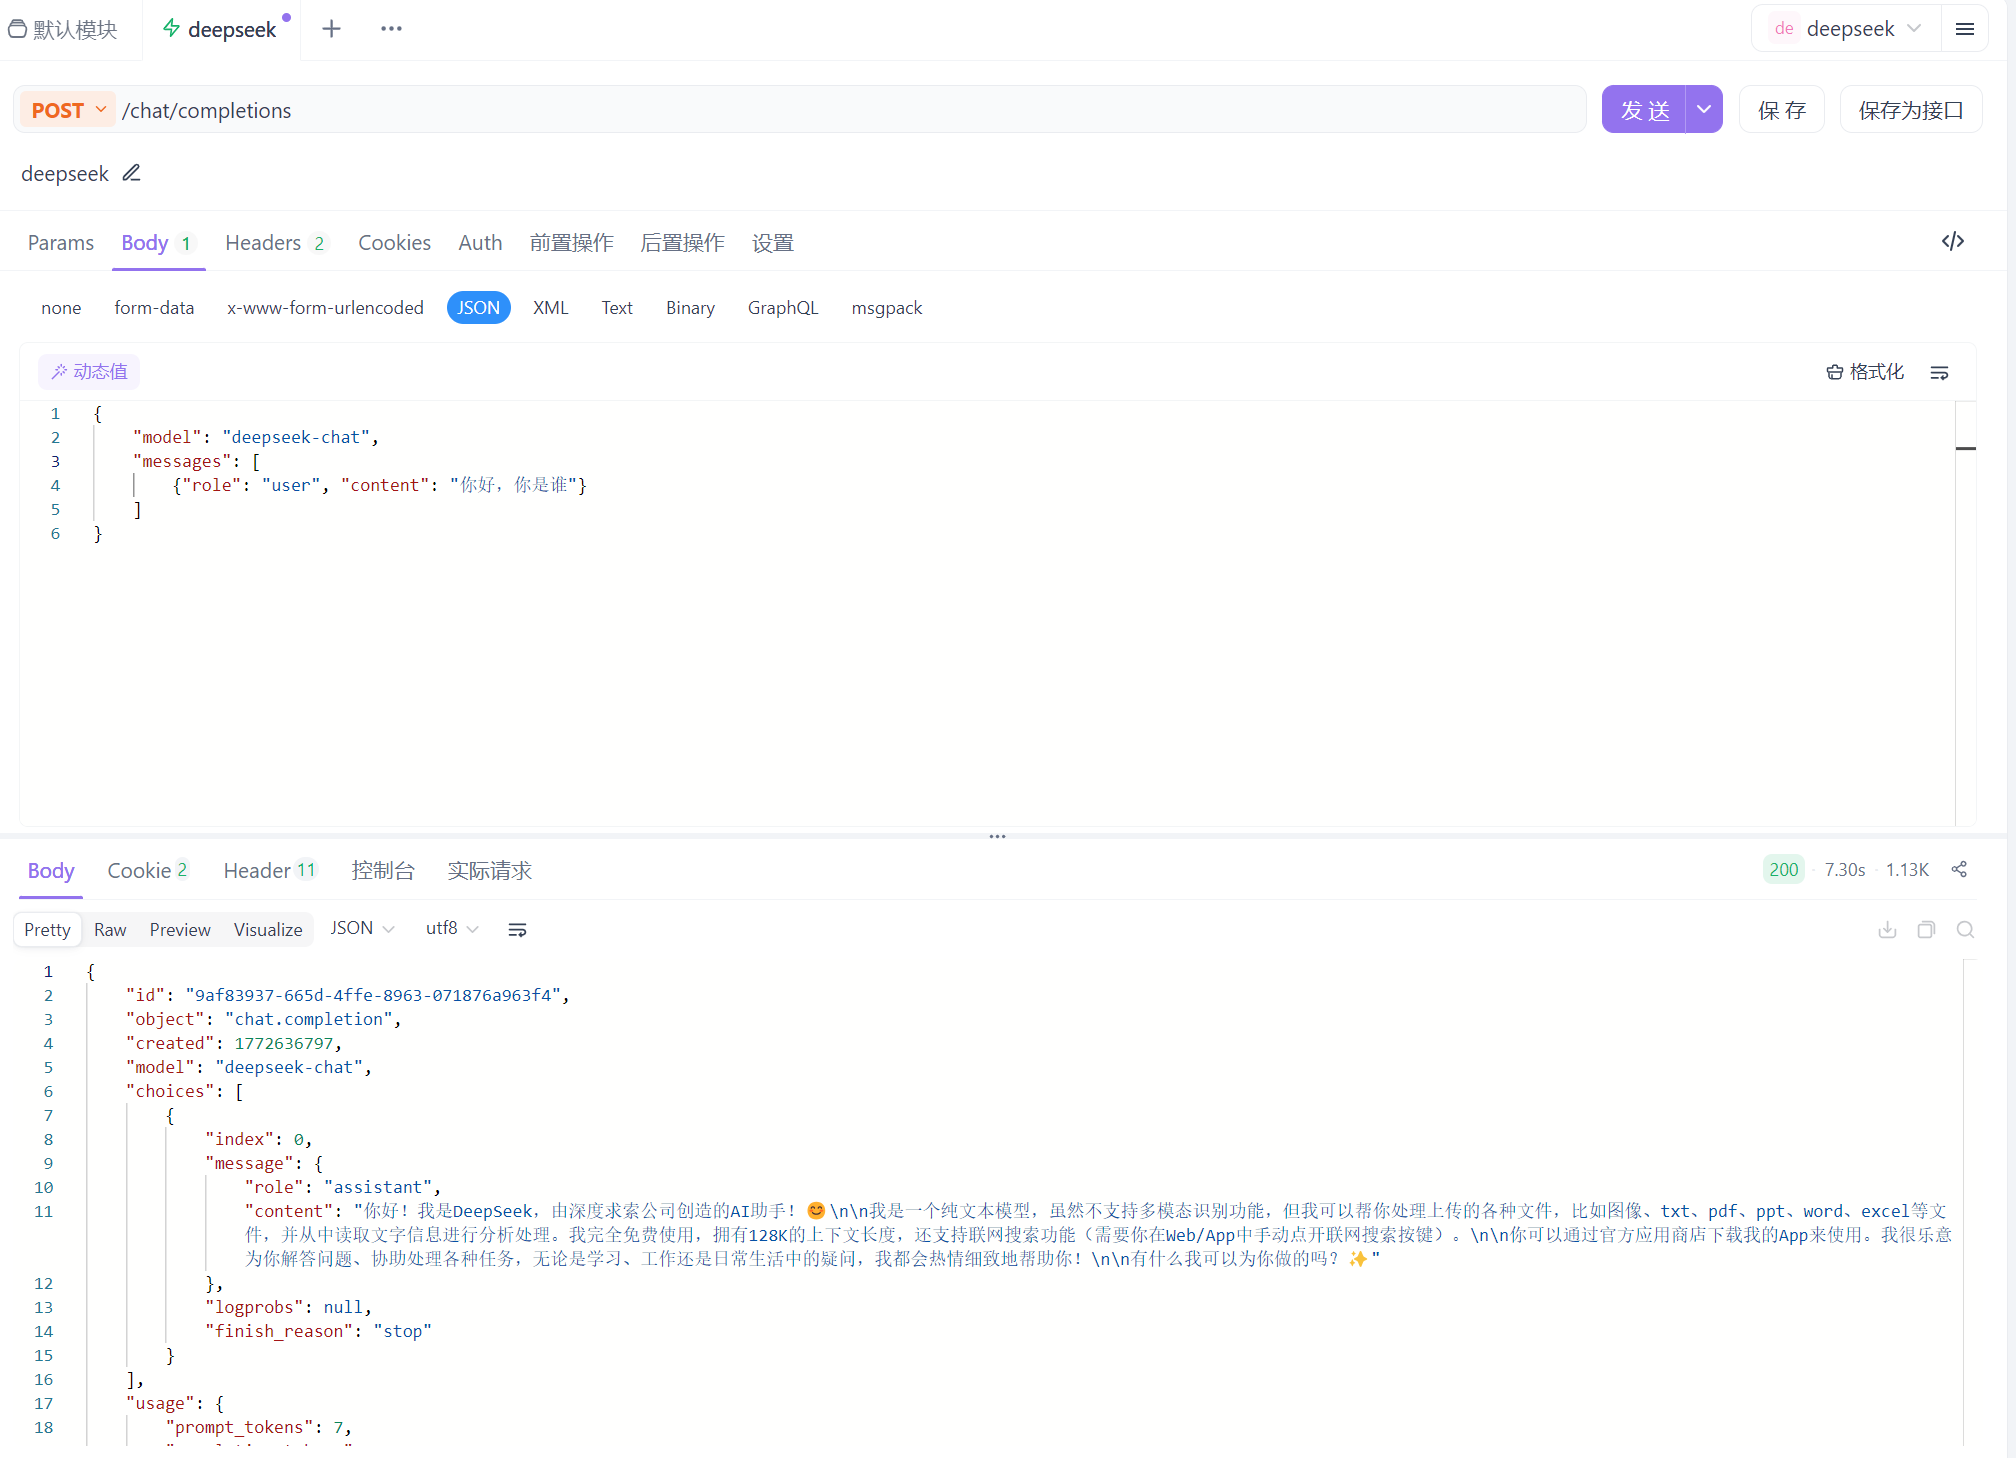
Task: Click the 保存为接口 button
Action: (x=1910, y=109)
